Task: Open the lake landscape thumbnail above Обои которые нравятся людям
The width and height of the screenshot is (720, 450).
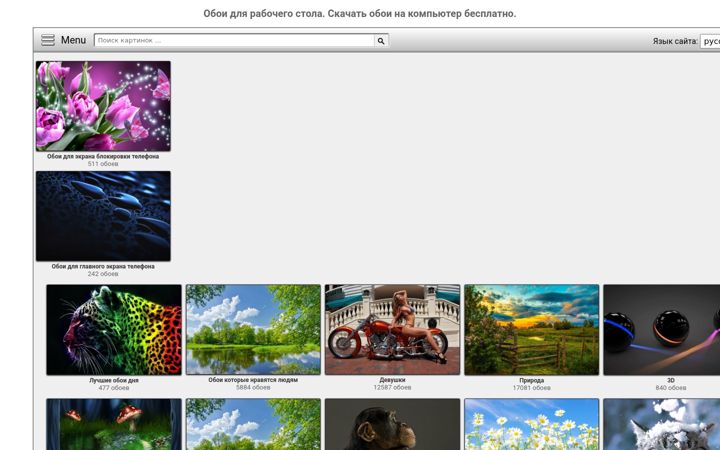Action: pos(253,330)
